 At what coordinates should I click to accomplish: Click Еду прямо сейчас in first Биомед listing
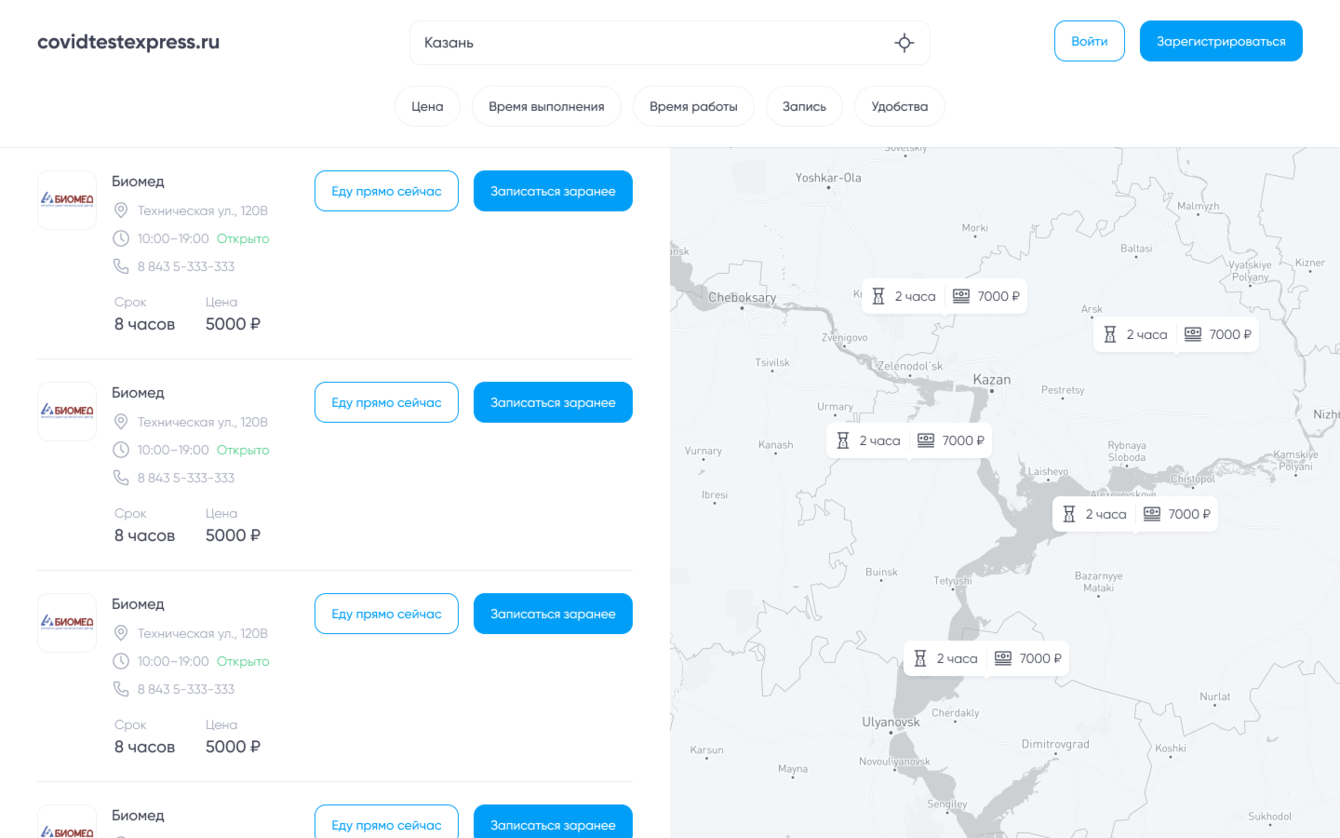tap(386, 191)
